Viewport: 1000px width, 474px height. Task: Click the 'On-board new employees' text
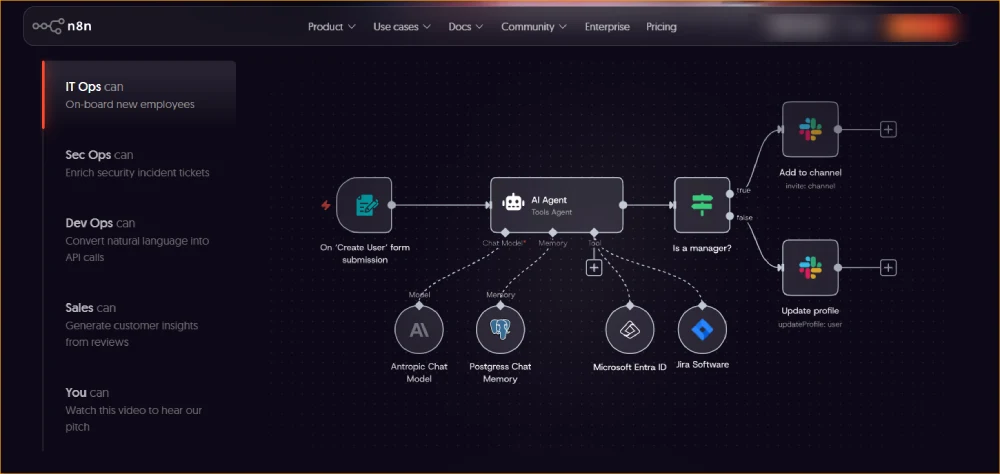coord(129,104)
